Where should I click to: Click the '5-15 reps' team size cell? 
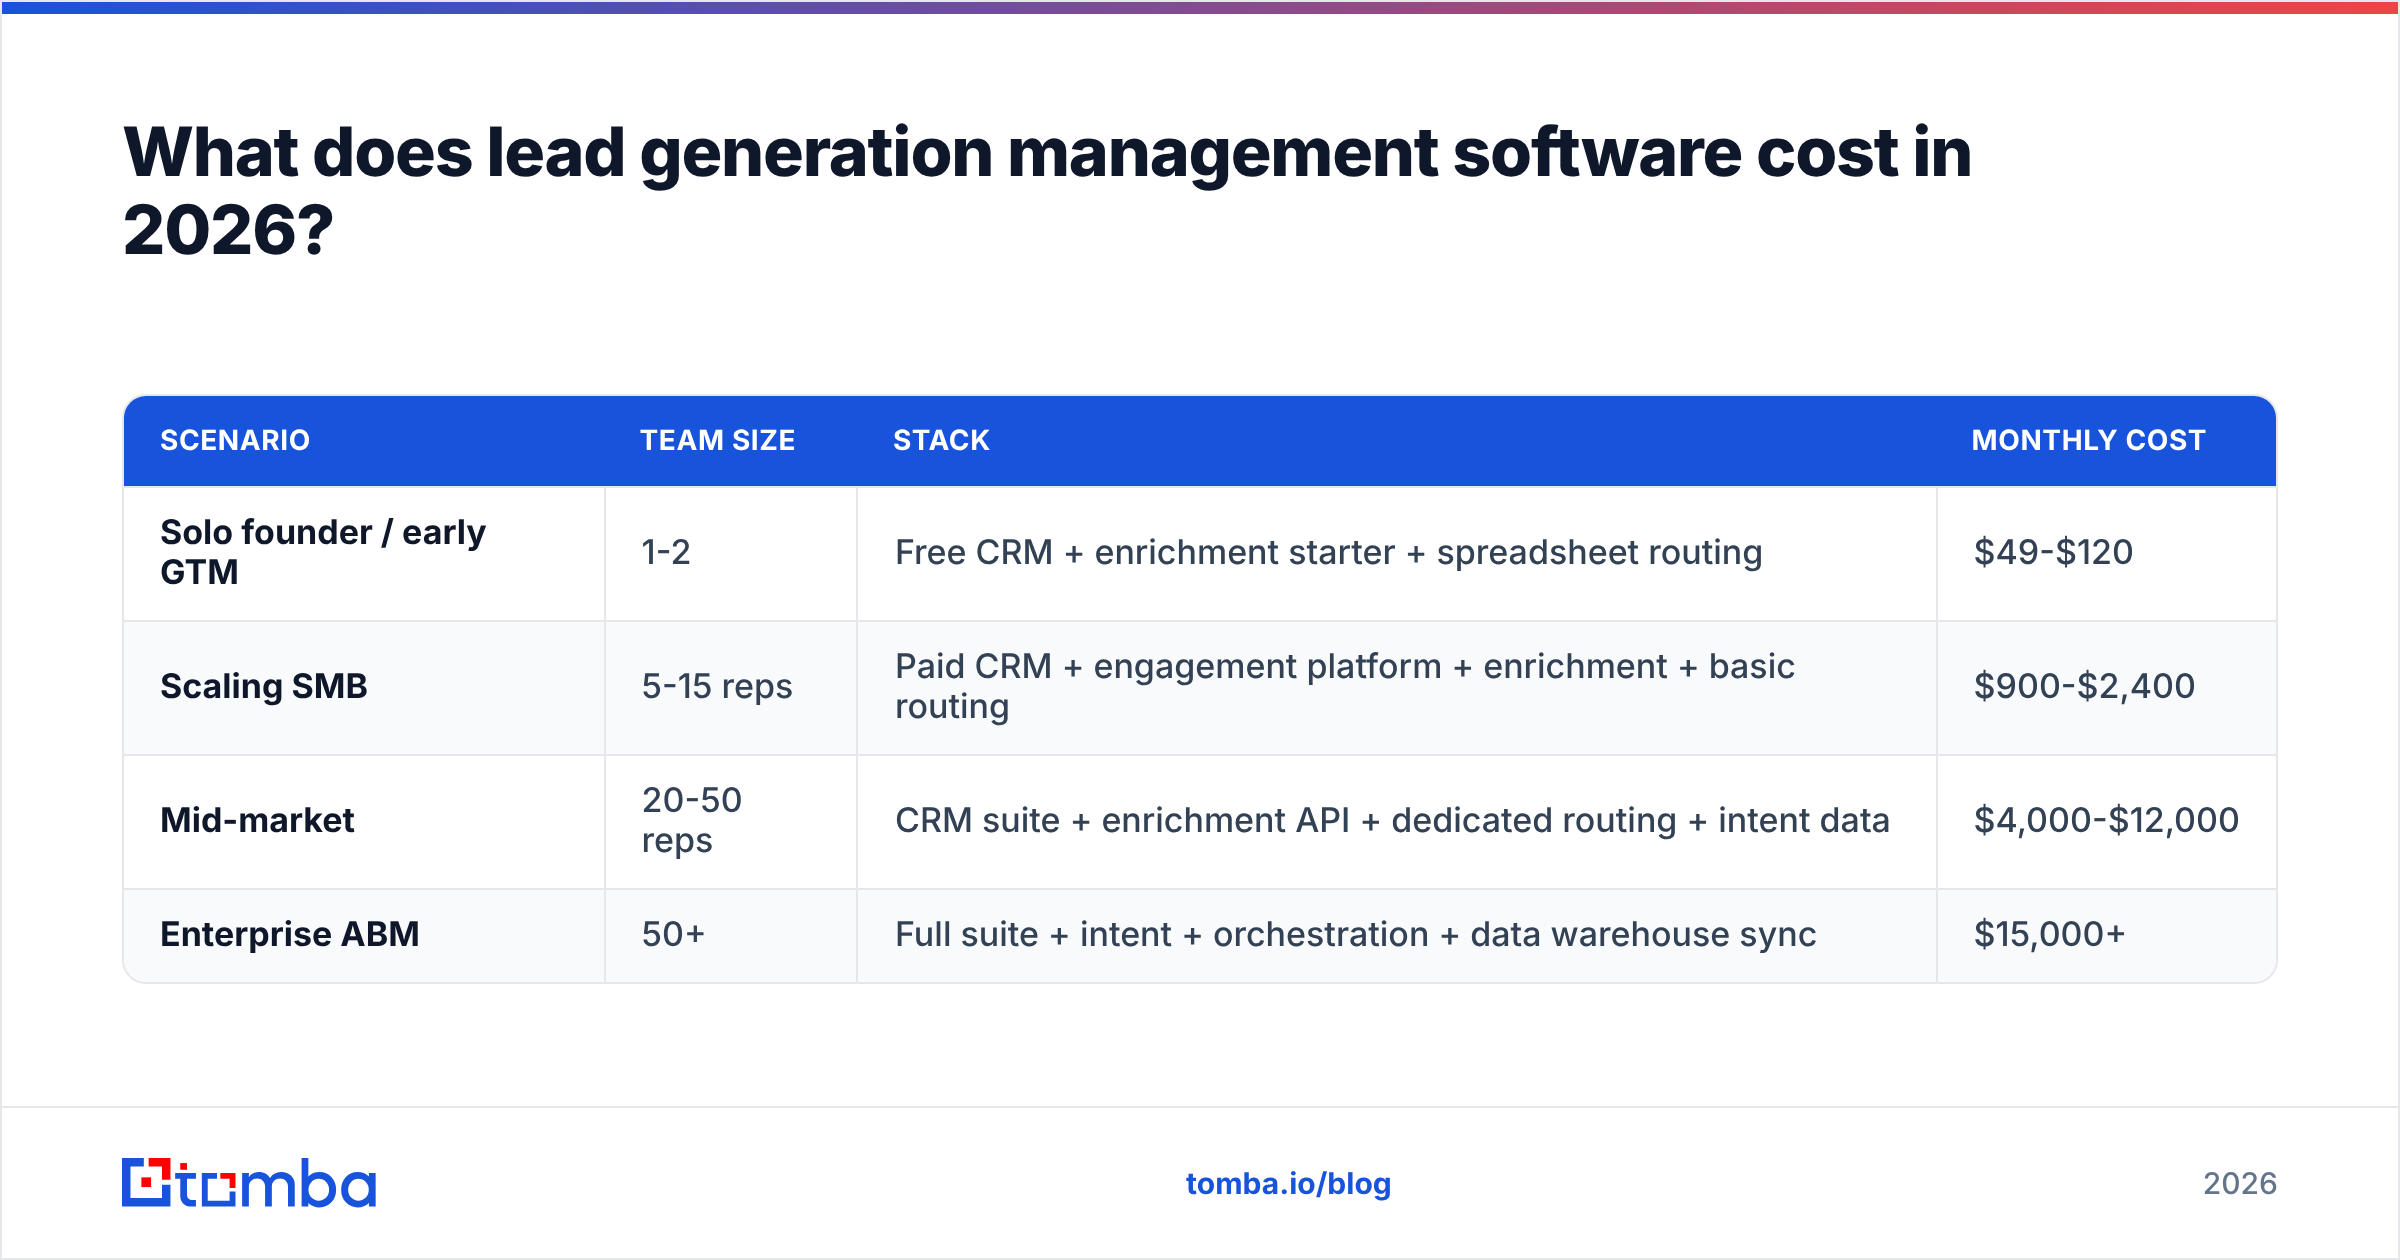click(x=731, y=687)
